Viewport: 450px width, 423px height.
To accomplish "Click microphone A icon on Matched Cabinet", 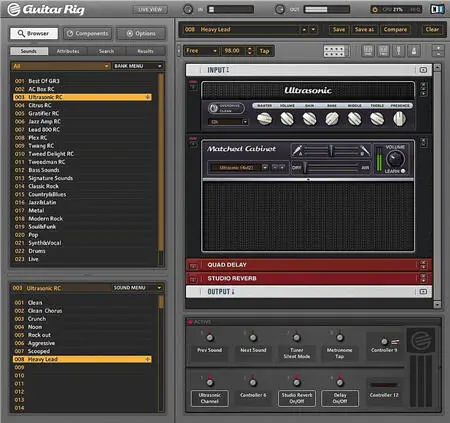I will pyautogui.click(x=297, y=150).
